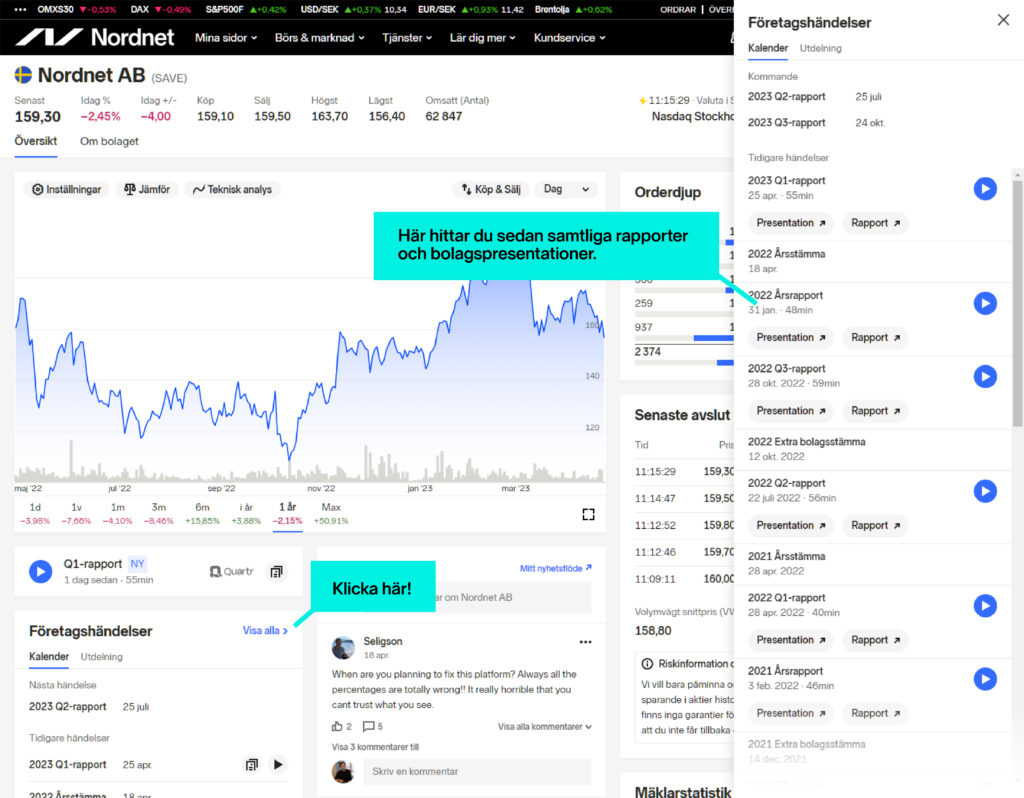Close the Företagshändelser side panel

tap(1003, 20)
